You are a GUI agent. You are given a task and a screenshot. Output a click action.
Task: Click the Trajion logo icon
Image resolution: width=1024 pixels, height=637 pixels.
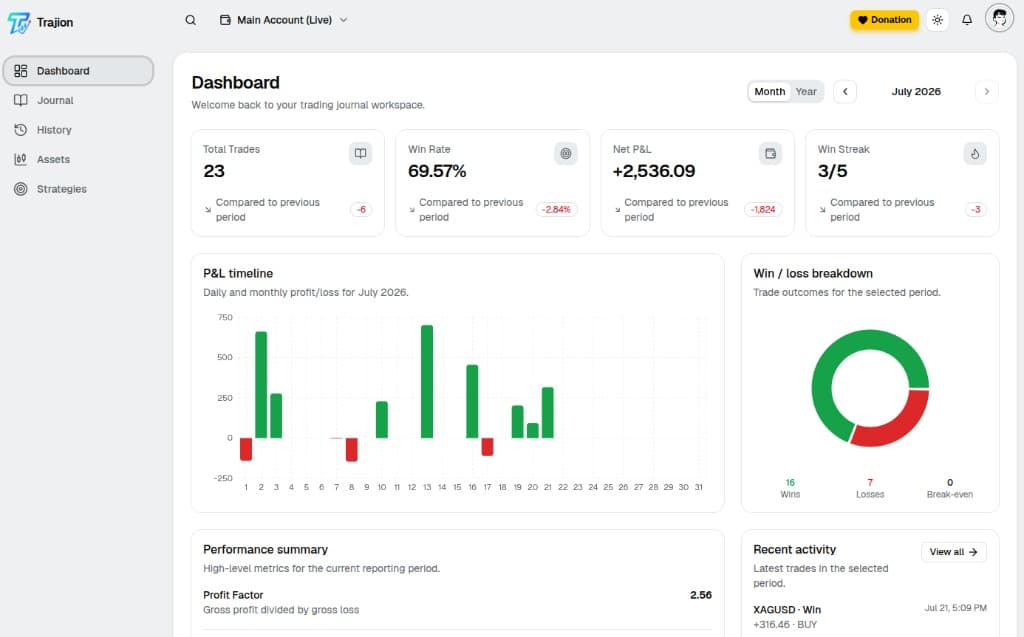pos(19,23)
